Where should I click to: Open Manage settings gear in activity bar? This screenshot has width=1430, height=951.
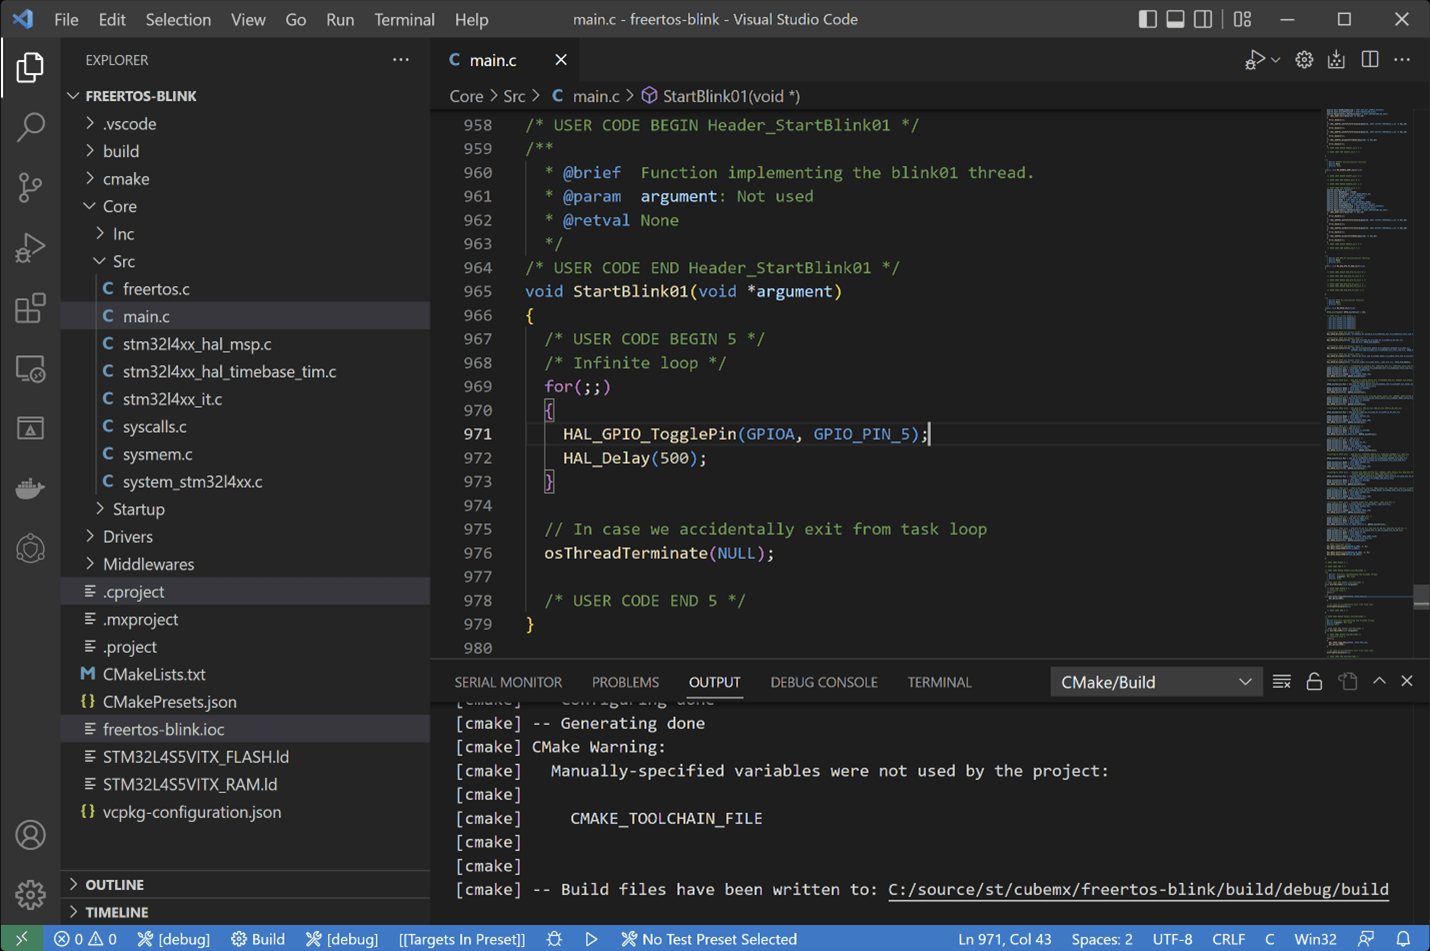pyautogui.click(x=30, y=894)
